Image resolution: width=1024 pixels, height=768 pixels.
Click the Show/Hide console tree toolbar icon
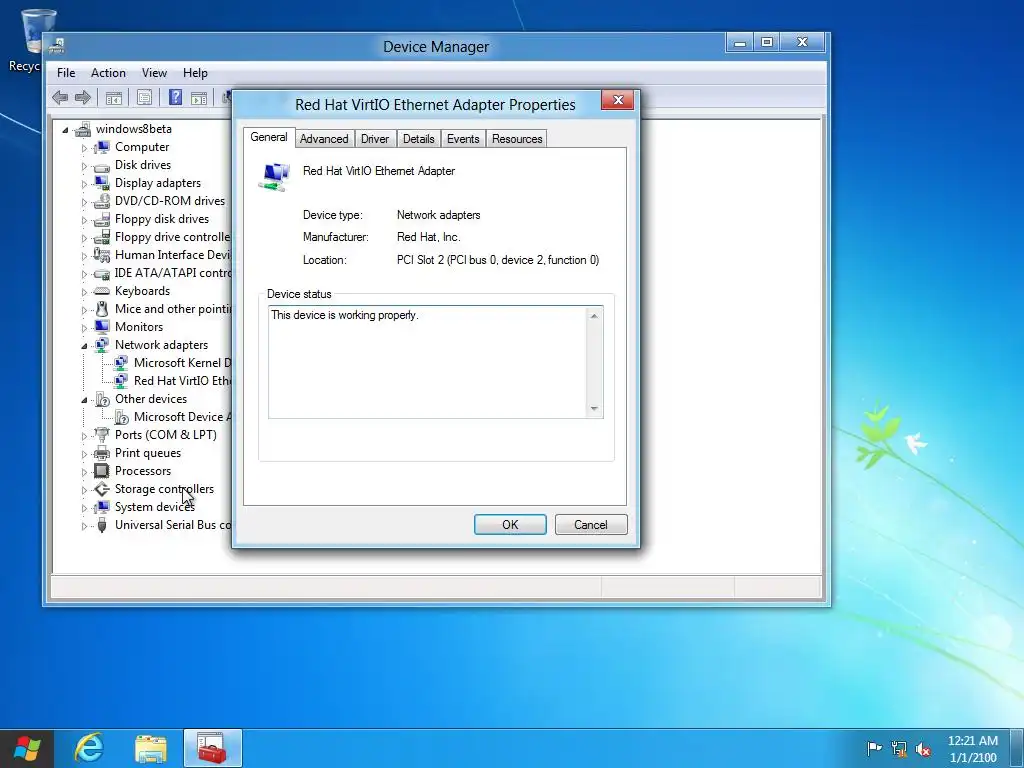[x=114, y=98]
